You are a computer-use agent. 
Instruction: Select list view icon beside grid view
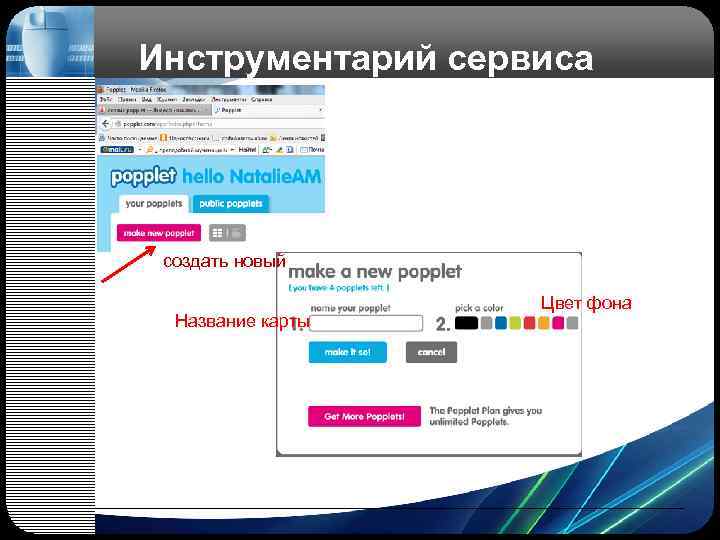[236, 233]
